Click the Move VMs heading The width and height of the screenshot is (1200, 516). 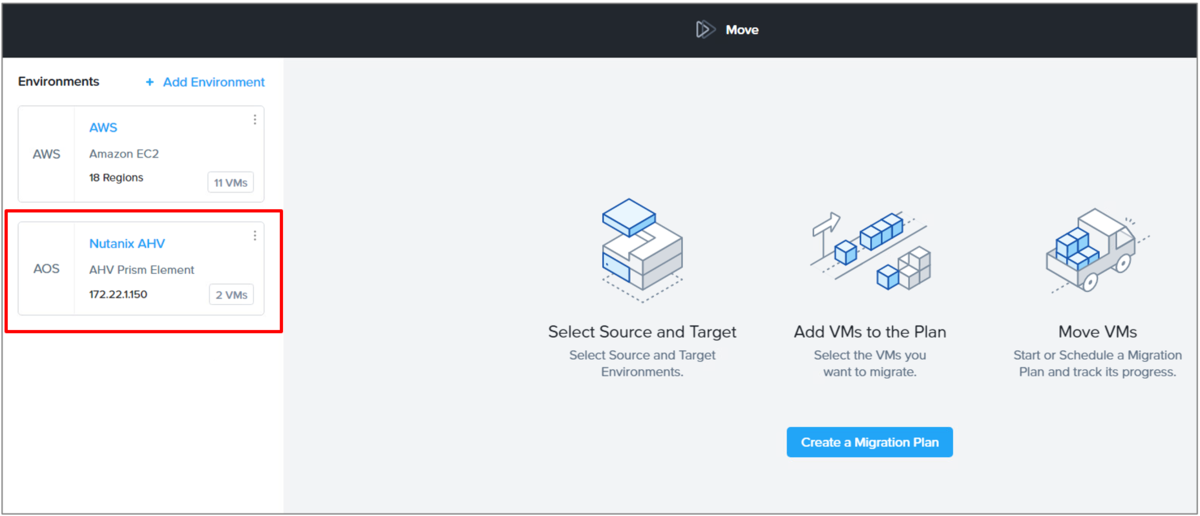point(1098,332)
